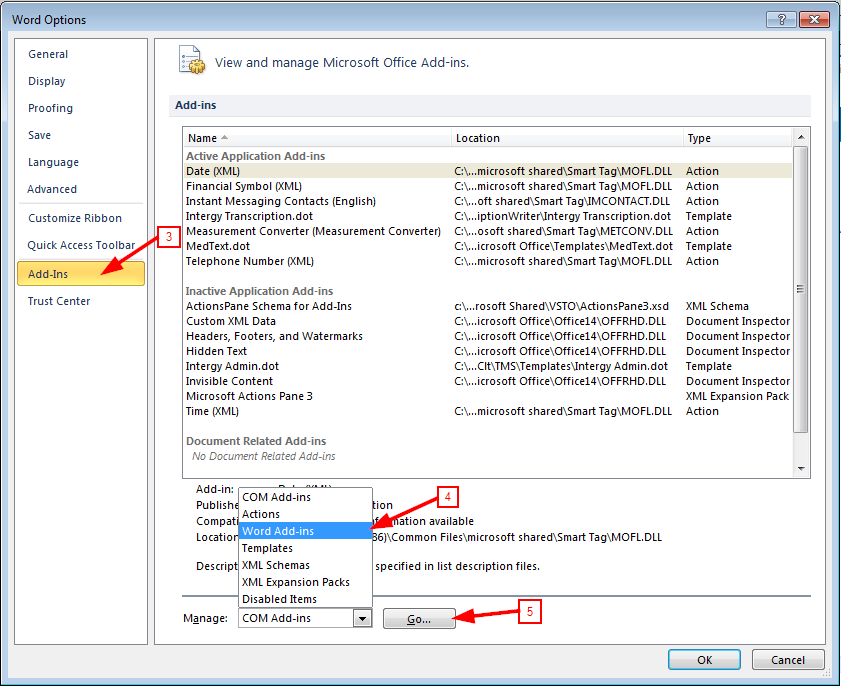Open Quick Access Toolbar settings

click(x=81, y=245)
